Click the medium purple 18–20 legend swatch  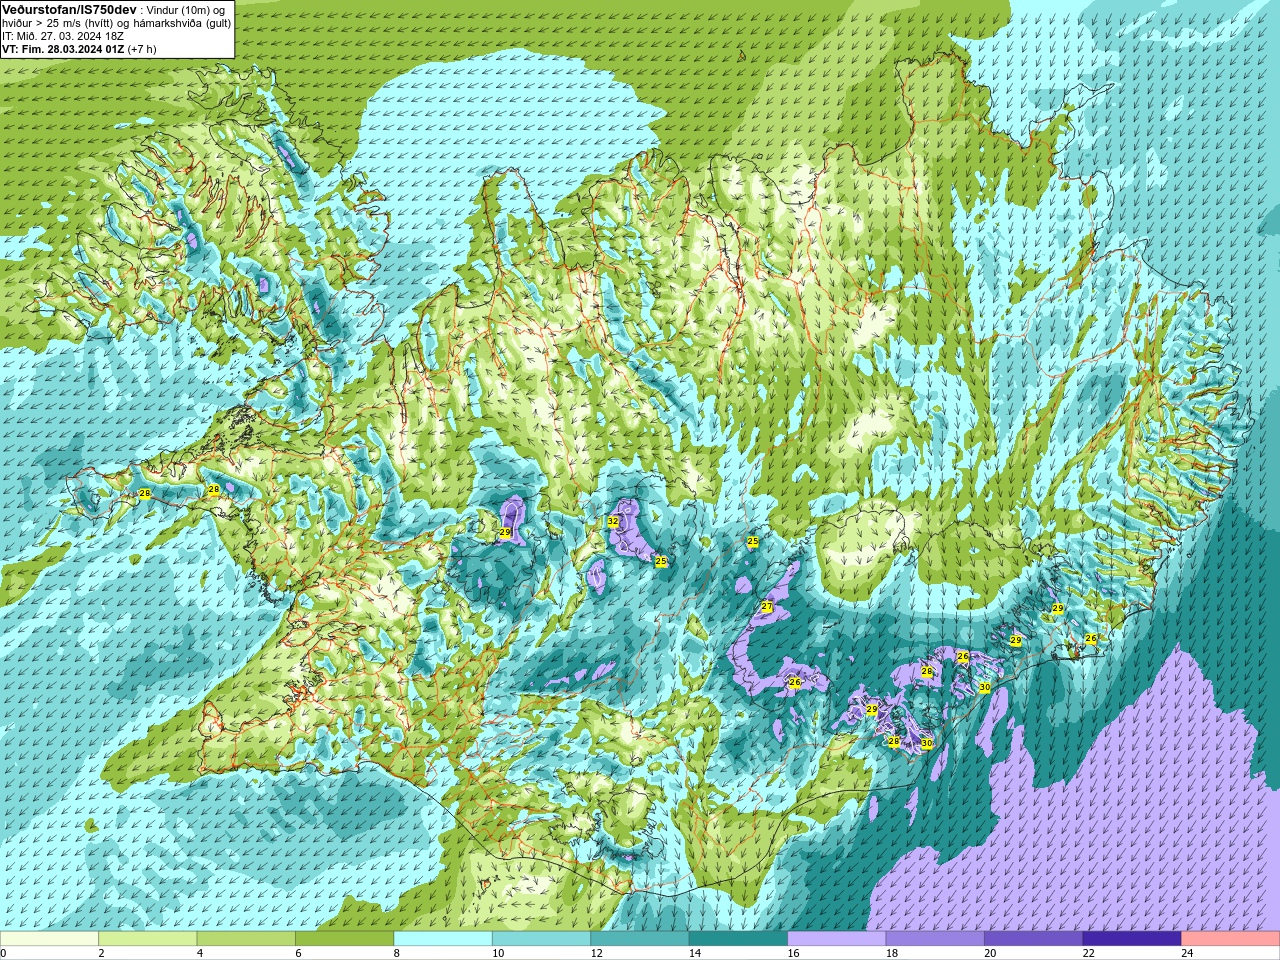tap(935, 939)
